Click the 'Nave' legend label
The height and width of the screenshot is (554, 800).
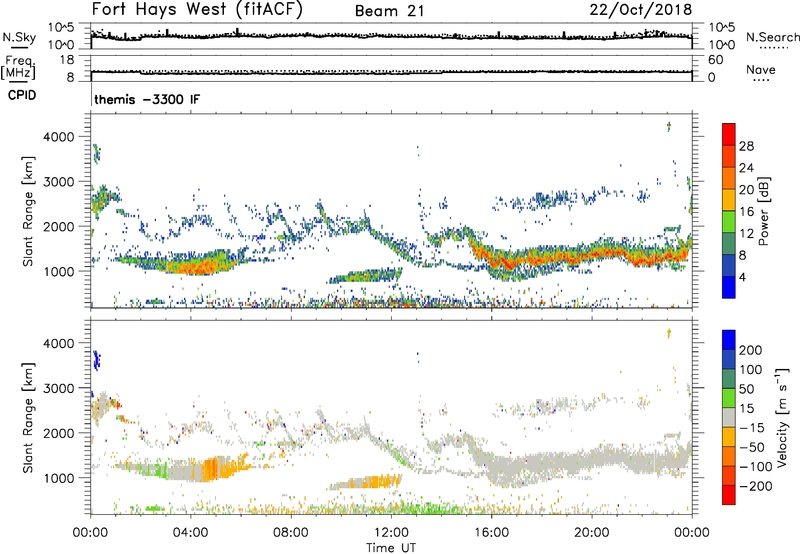click(x=761, y=69)
